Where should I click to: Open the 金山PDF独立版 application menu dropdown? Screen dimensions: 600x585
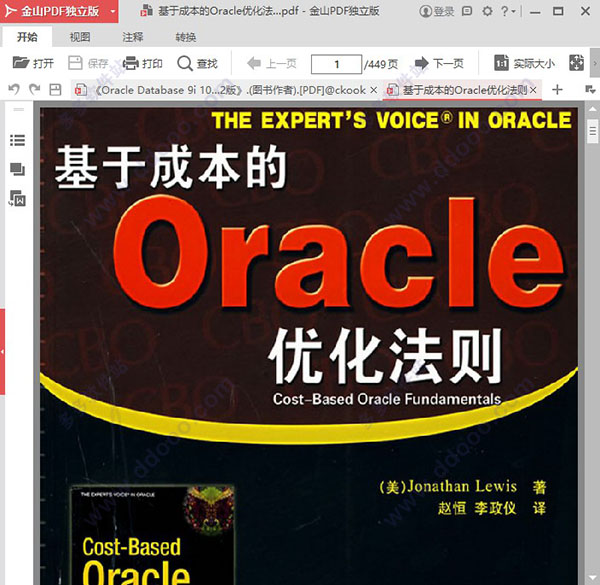pyautogui.click(x=112, y=11)
